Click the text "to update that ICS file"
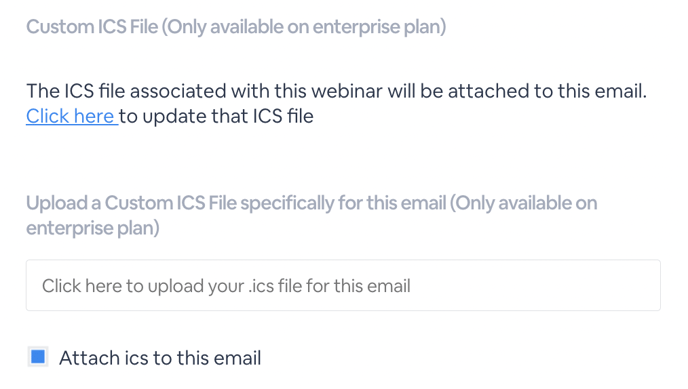The image size is (688, 389). (x=216, y=117)
